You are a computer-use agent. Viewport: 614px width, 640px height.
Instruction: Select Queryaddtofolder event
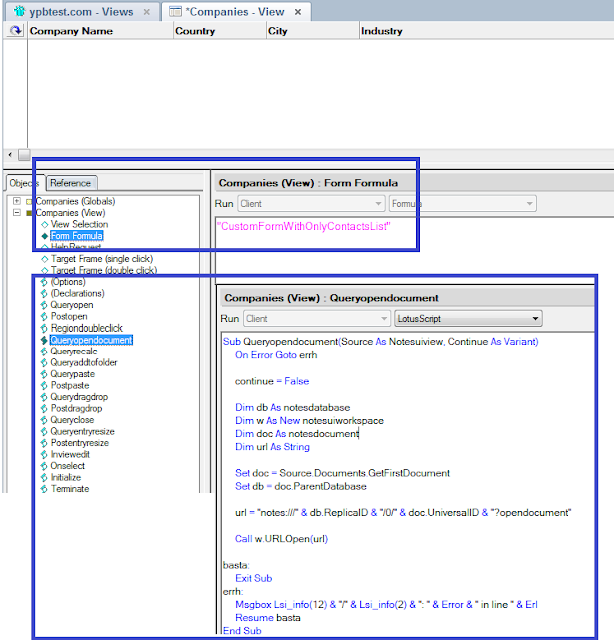pos(84,362)
